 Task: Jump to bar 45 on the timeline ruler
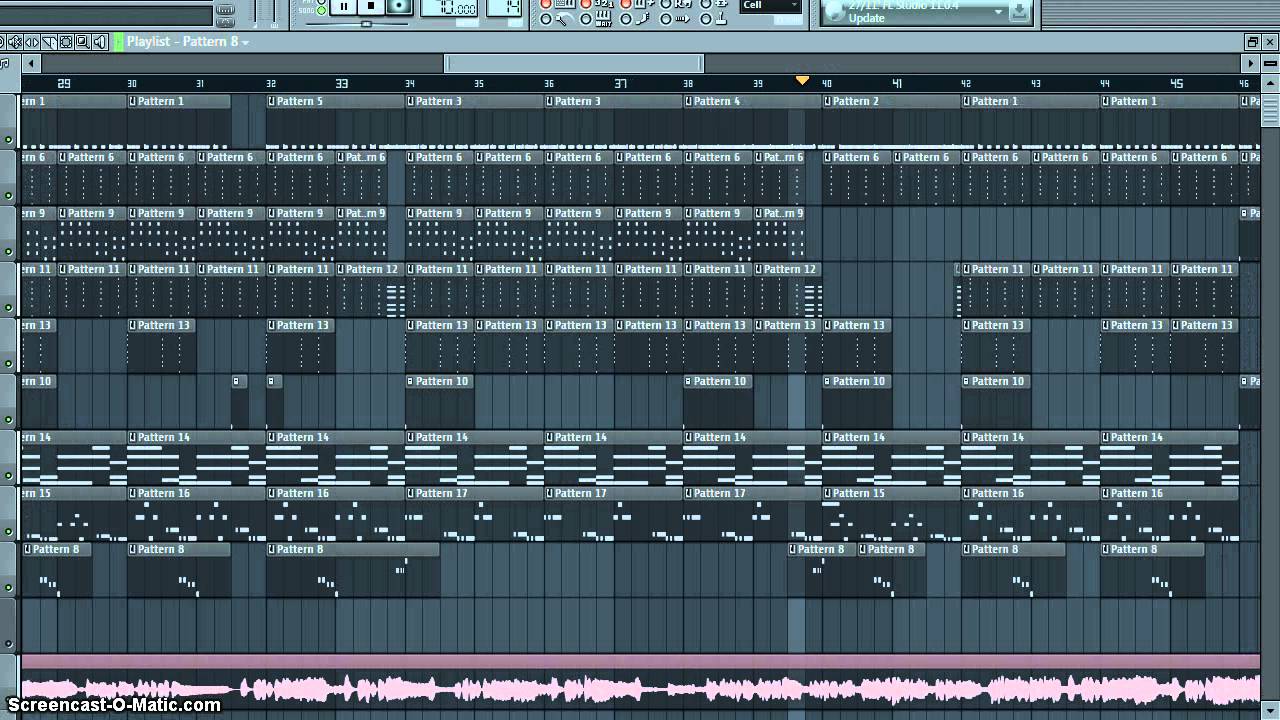pyautogui.click(x=1176, y=84)
